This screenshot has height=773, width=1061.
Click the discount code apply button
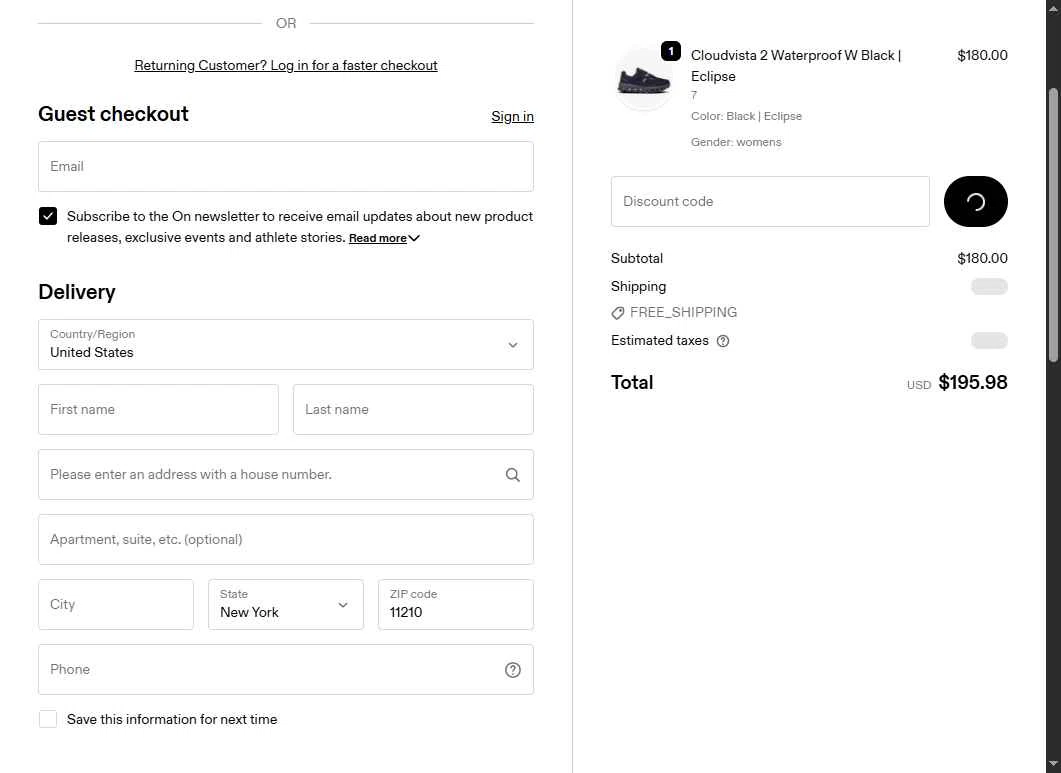pyautogui.click(x=975, y=202)
